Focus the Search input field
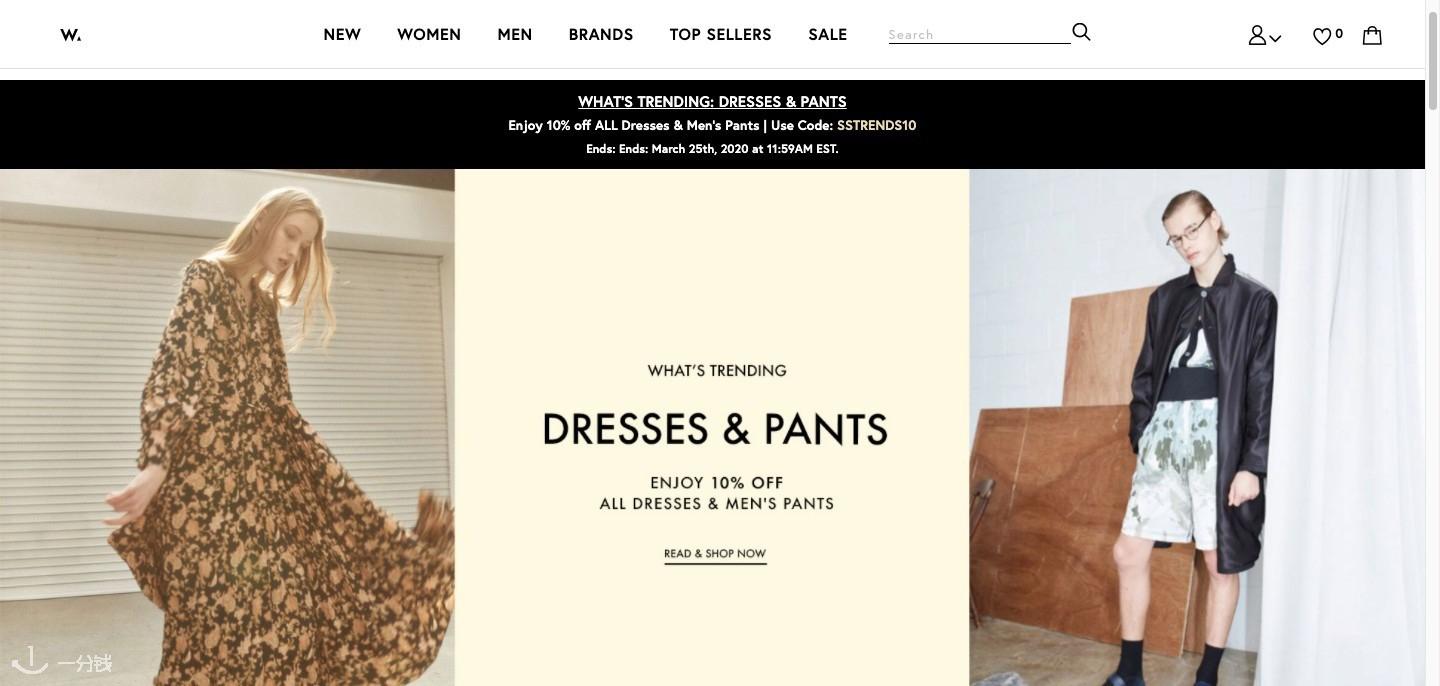Screen dimensions: 1440x686 coord(979,34)
